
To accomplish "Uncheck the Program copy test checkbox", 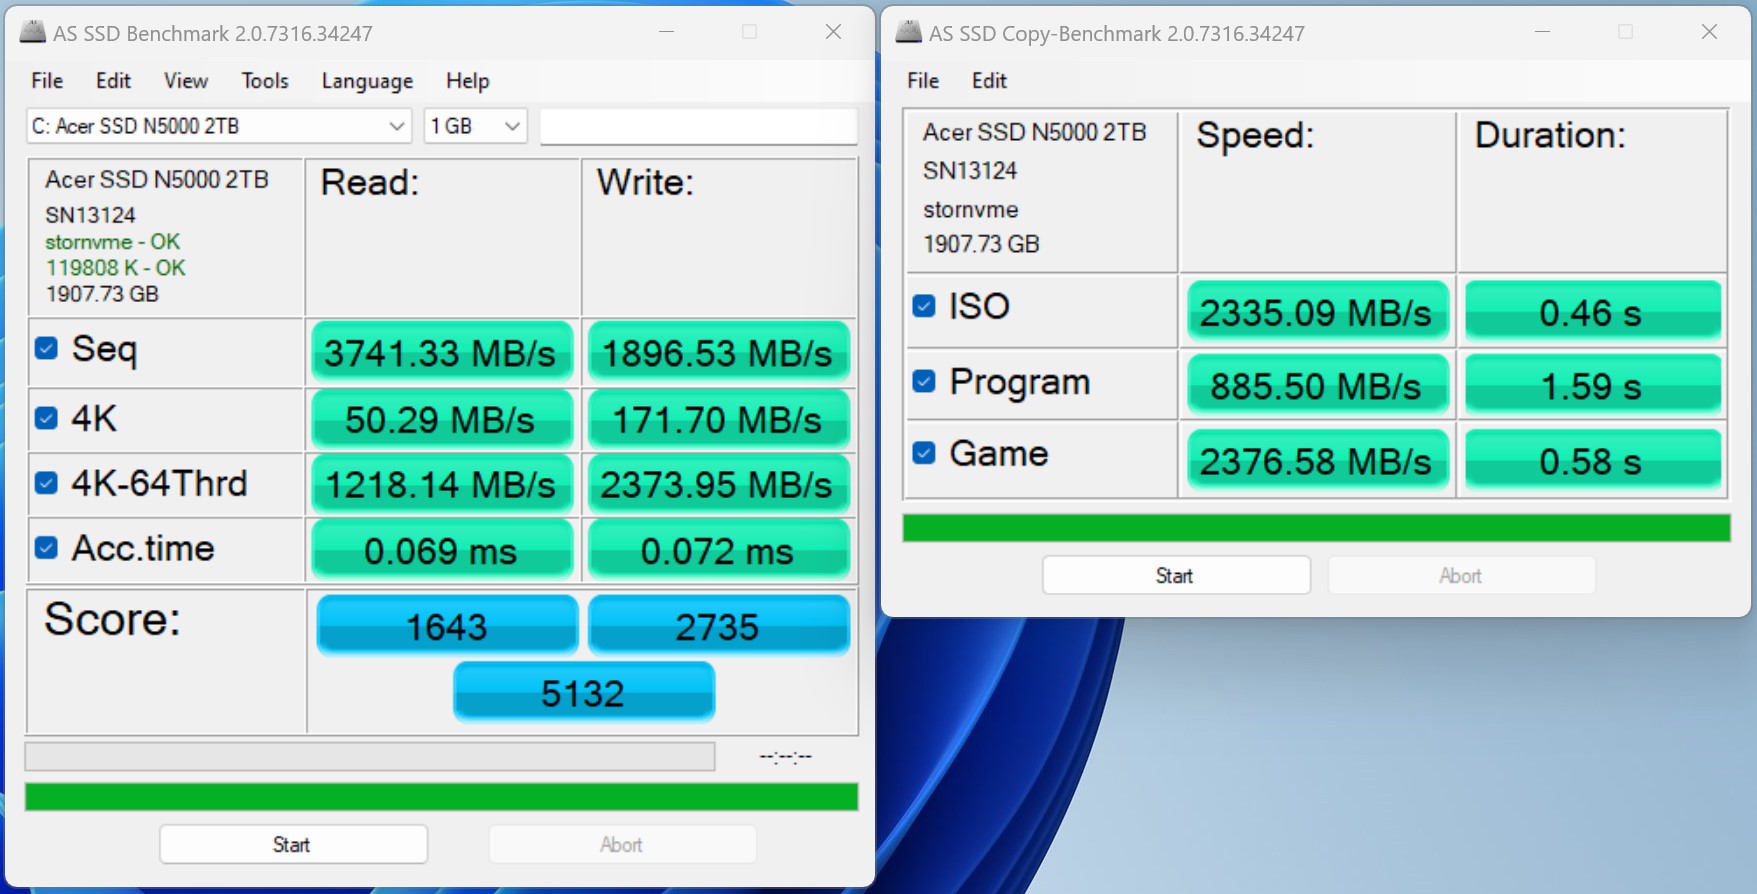I will point(924,381).
